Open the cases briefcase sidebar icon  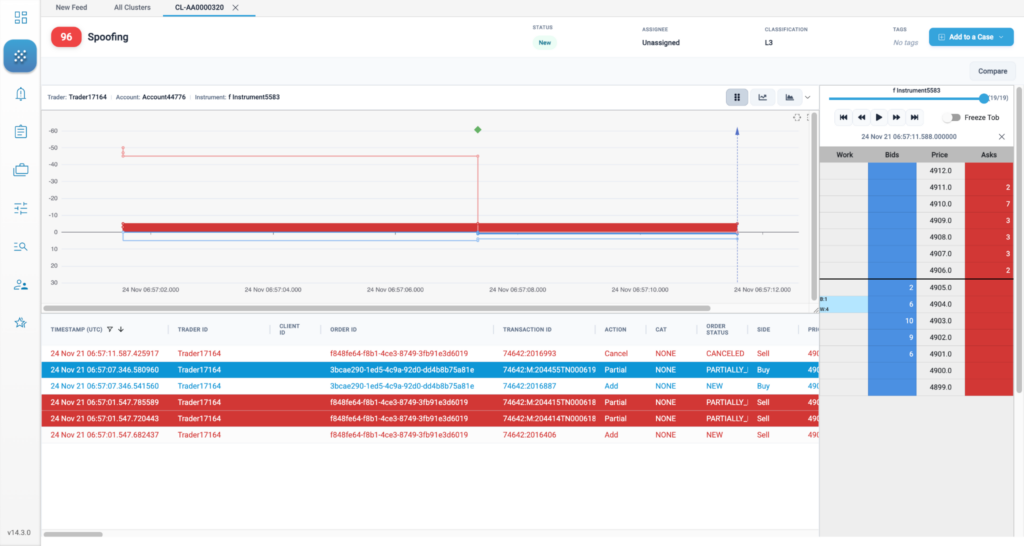20,170
